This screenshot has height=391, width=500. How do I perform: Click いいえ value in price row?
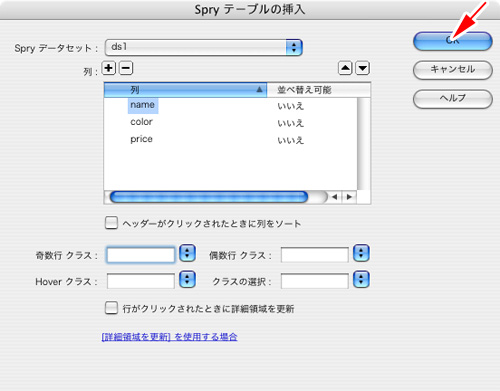tap(291, 140)
